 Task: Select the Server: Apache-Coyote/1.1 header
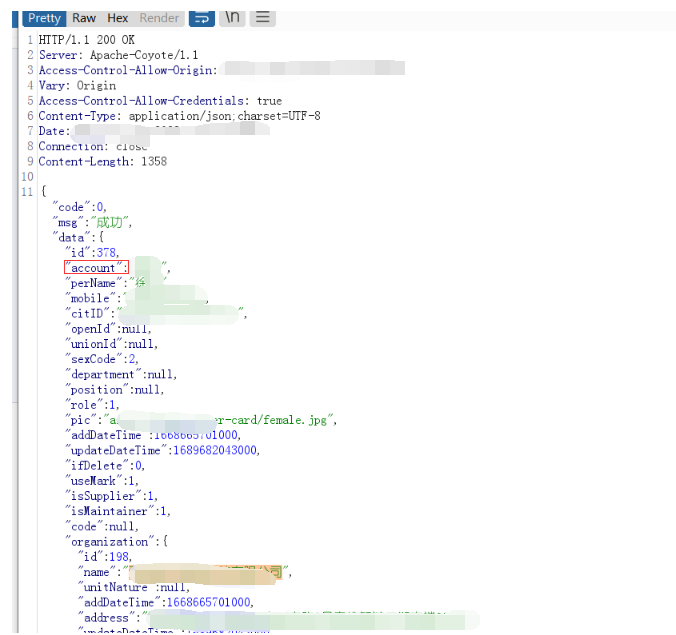pyautogui.click(x=119, y=55)
